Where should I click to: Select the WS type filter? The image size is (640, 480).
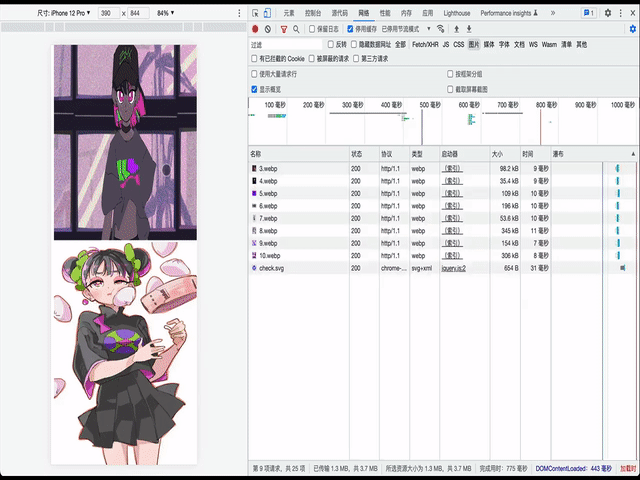coord(533,44)
